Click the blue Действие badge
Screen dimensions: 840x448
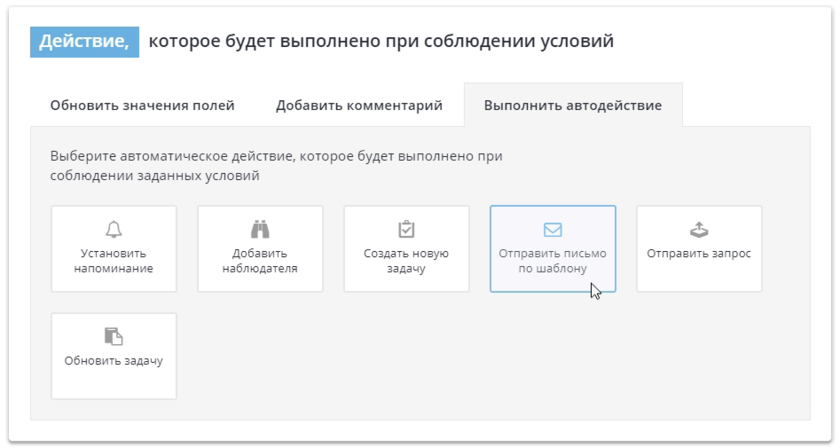pyautogui.click(x=84, y=41)
